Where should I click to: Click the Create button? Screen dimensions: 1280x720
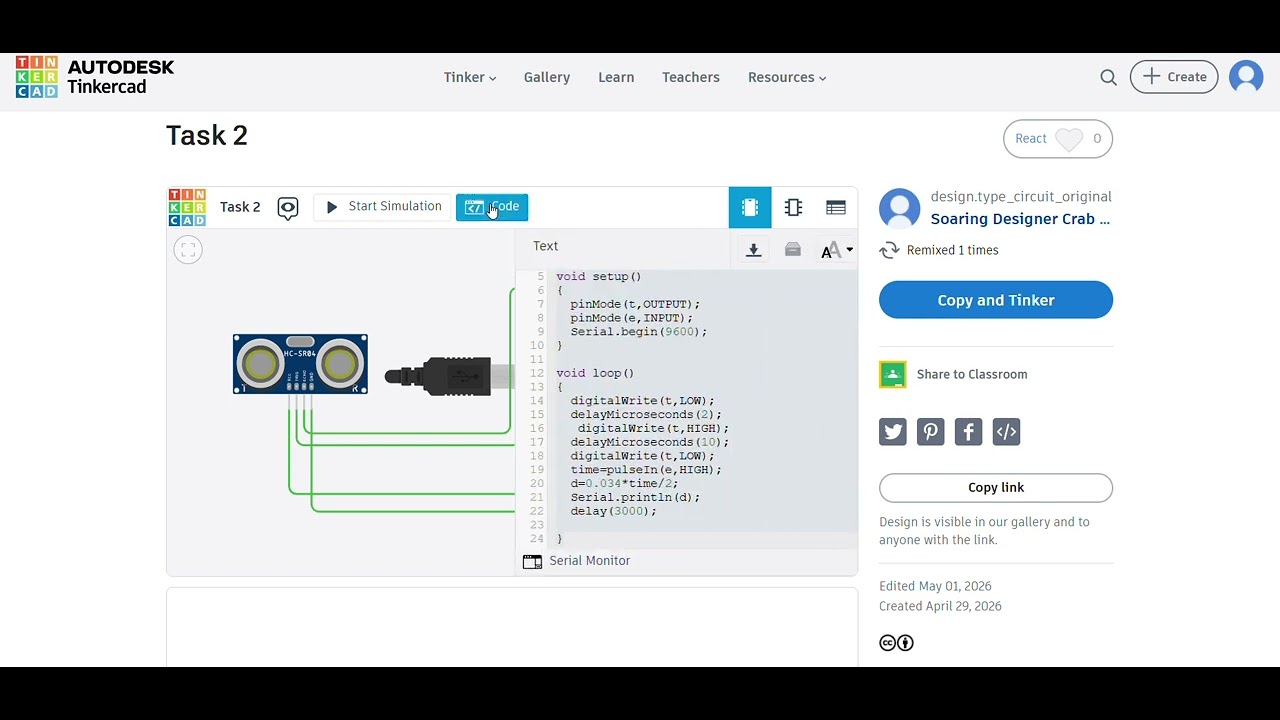click(1174, 77)
